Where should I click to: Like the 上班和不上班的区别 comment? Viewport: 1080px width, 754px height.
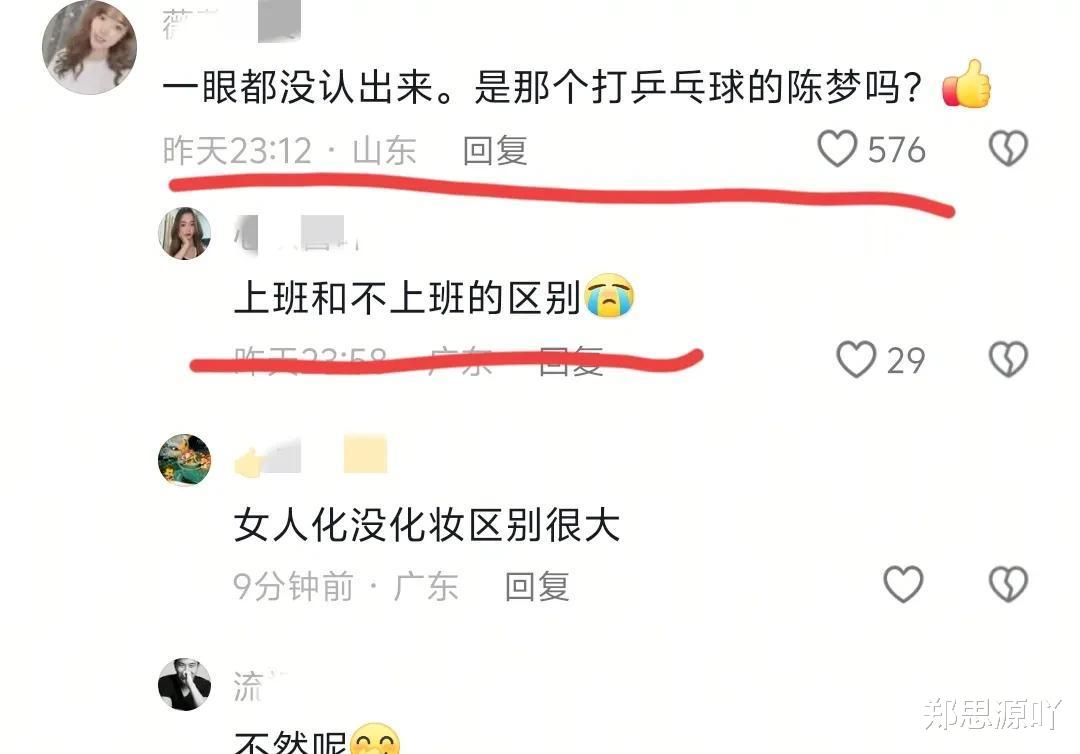pyautogui.click(x=856, y=359)
